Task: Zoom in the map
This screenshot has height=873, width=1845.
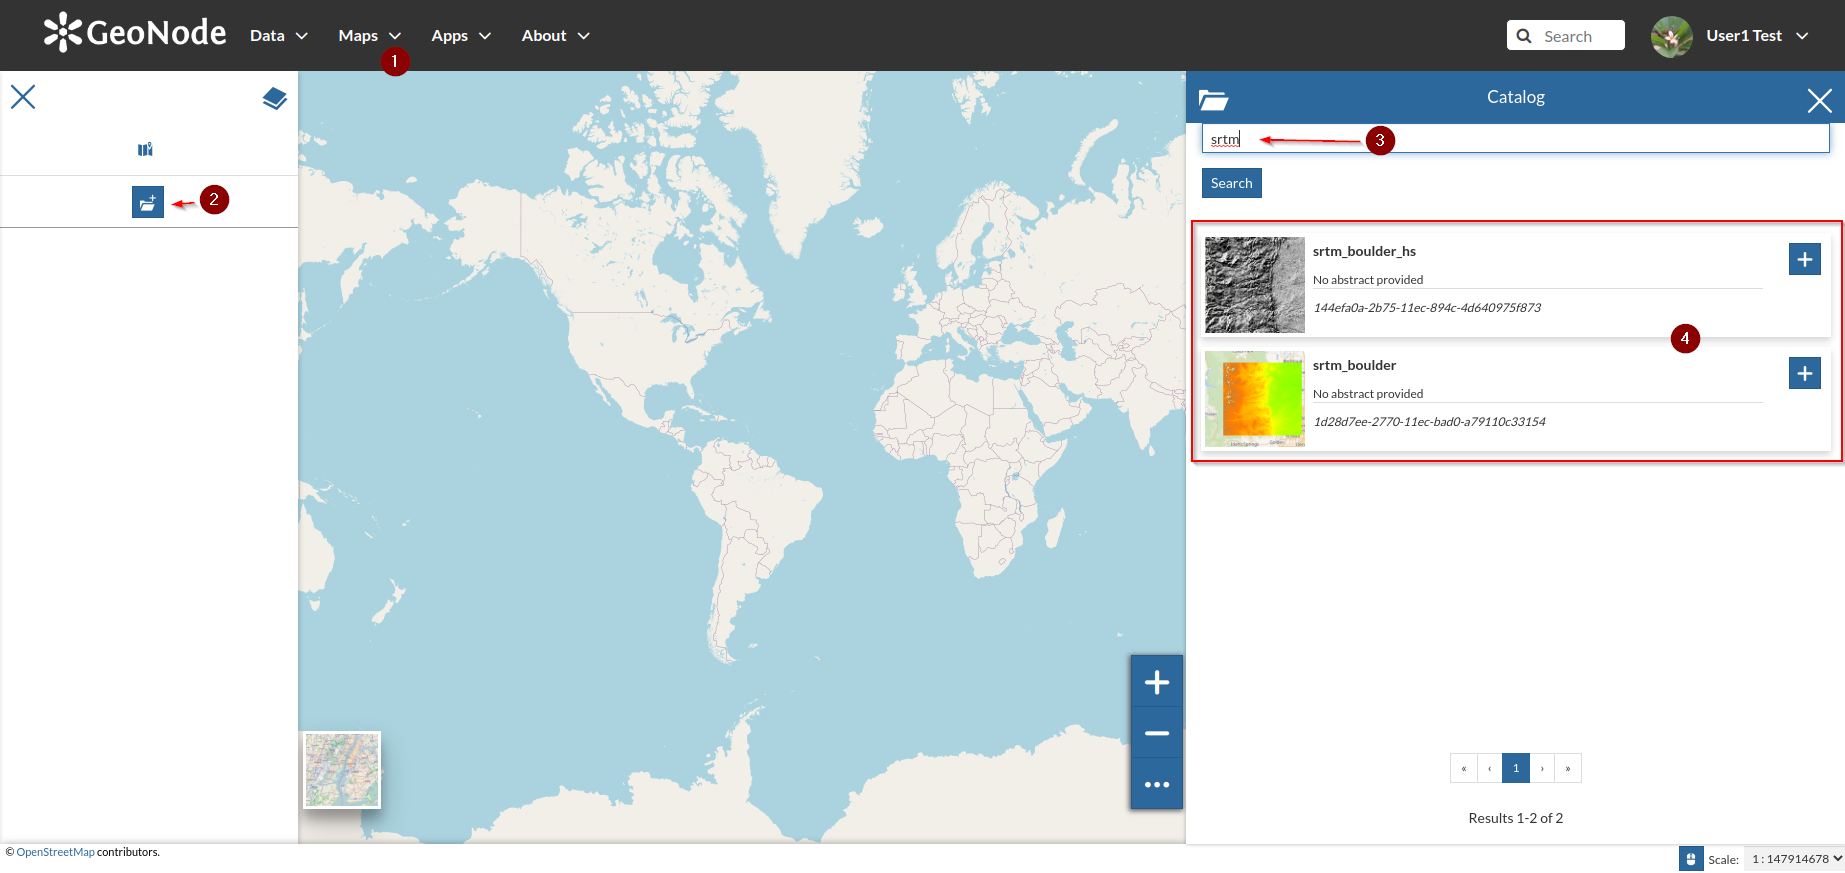Action: tap(1157, 682)
